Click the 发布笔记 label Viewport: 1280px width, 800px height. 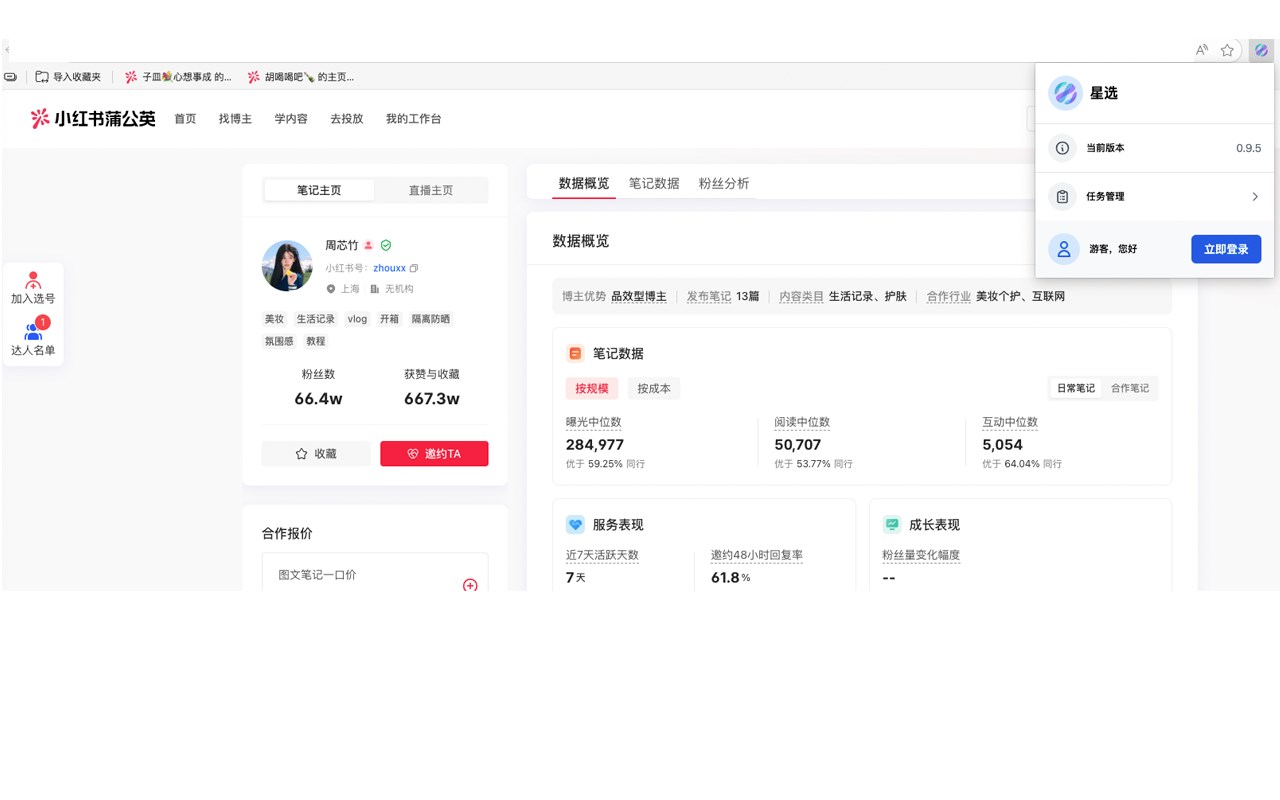pyautogui.click(x=709, y=297)
